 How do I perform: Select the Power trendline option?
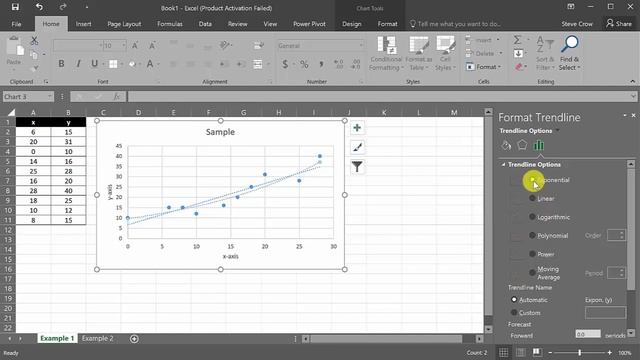(x=532, y=254)
